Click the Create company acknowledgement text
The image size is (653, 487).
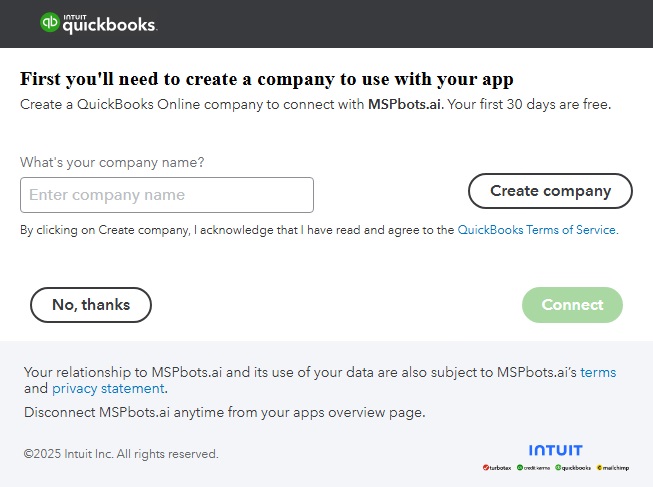click(237, 230)
